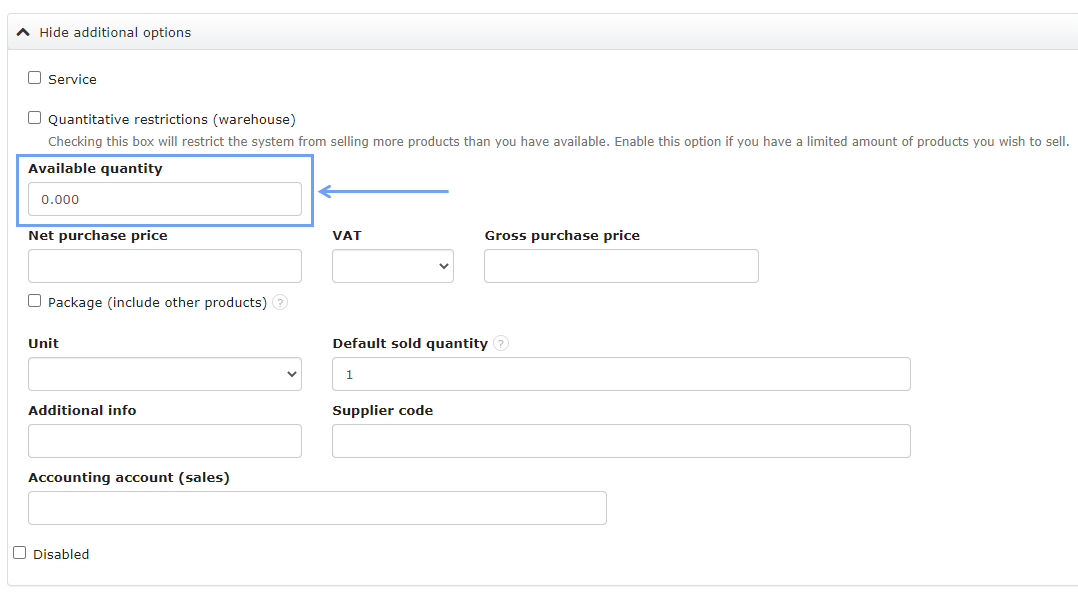Open the Unit dropdown
The width and height of the screenshot is (1078, 595).
[x=165, y=374]
